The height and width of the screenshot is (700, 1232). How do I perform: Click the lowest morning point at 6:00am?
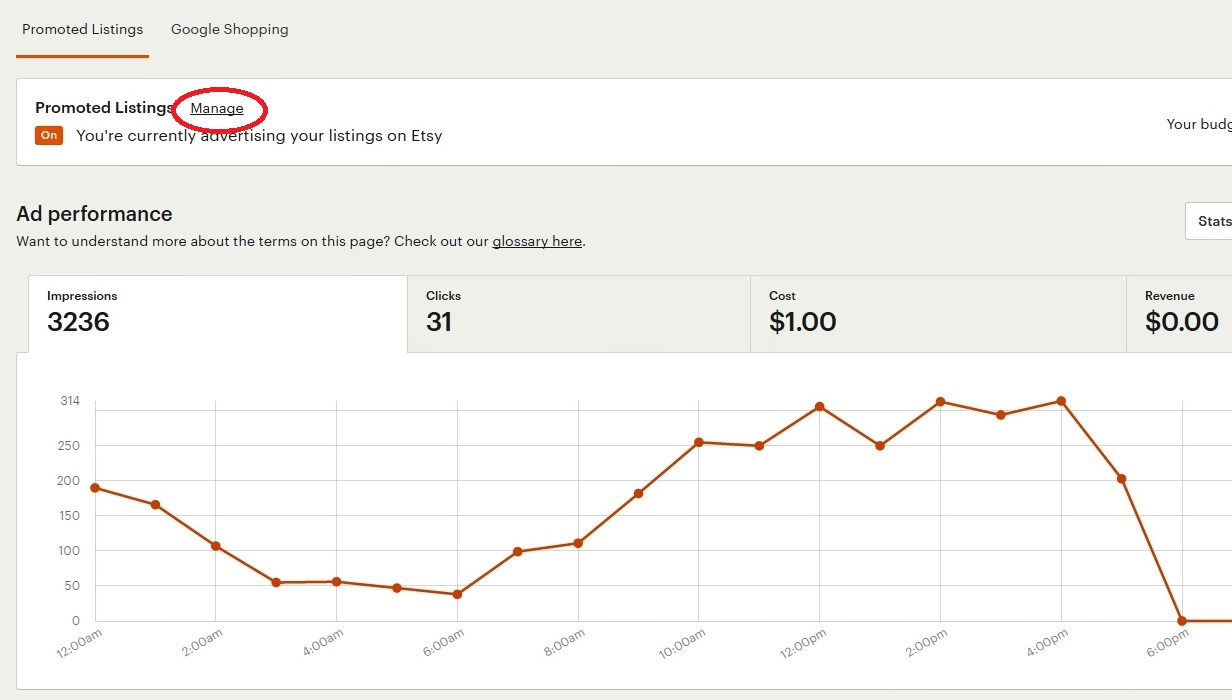click(457, 595)
